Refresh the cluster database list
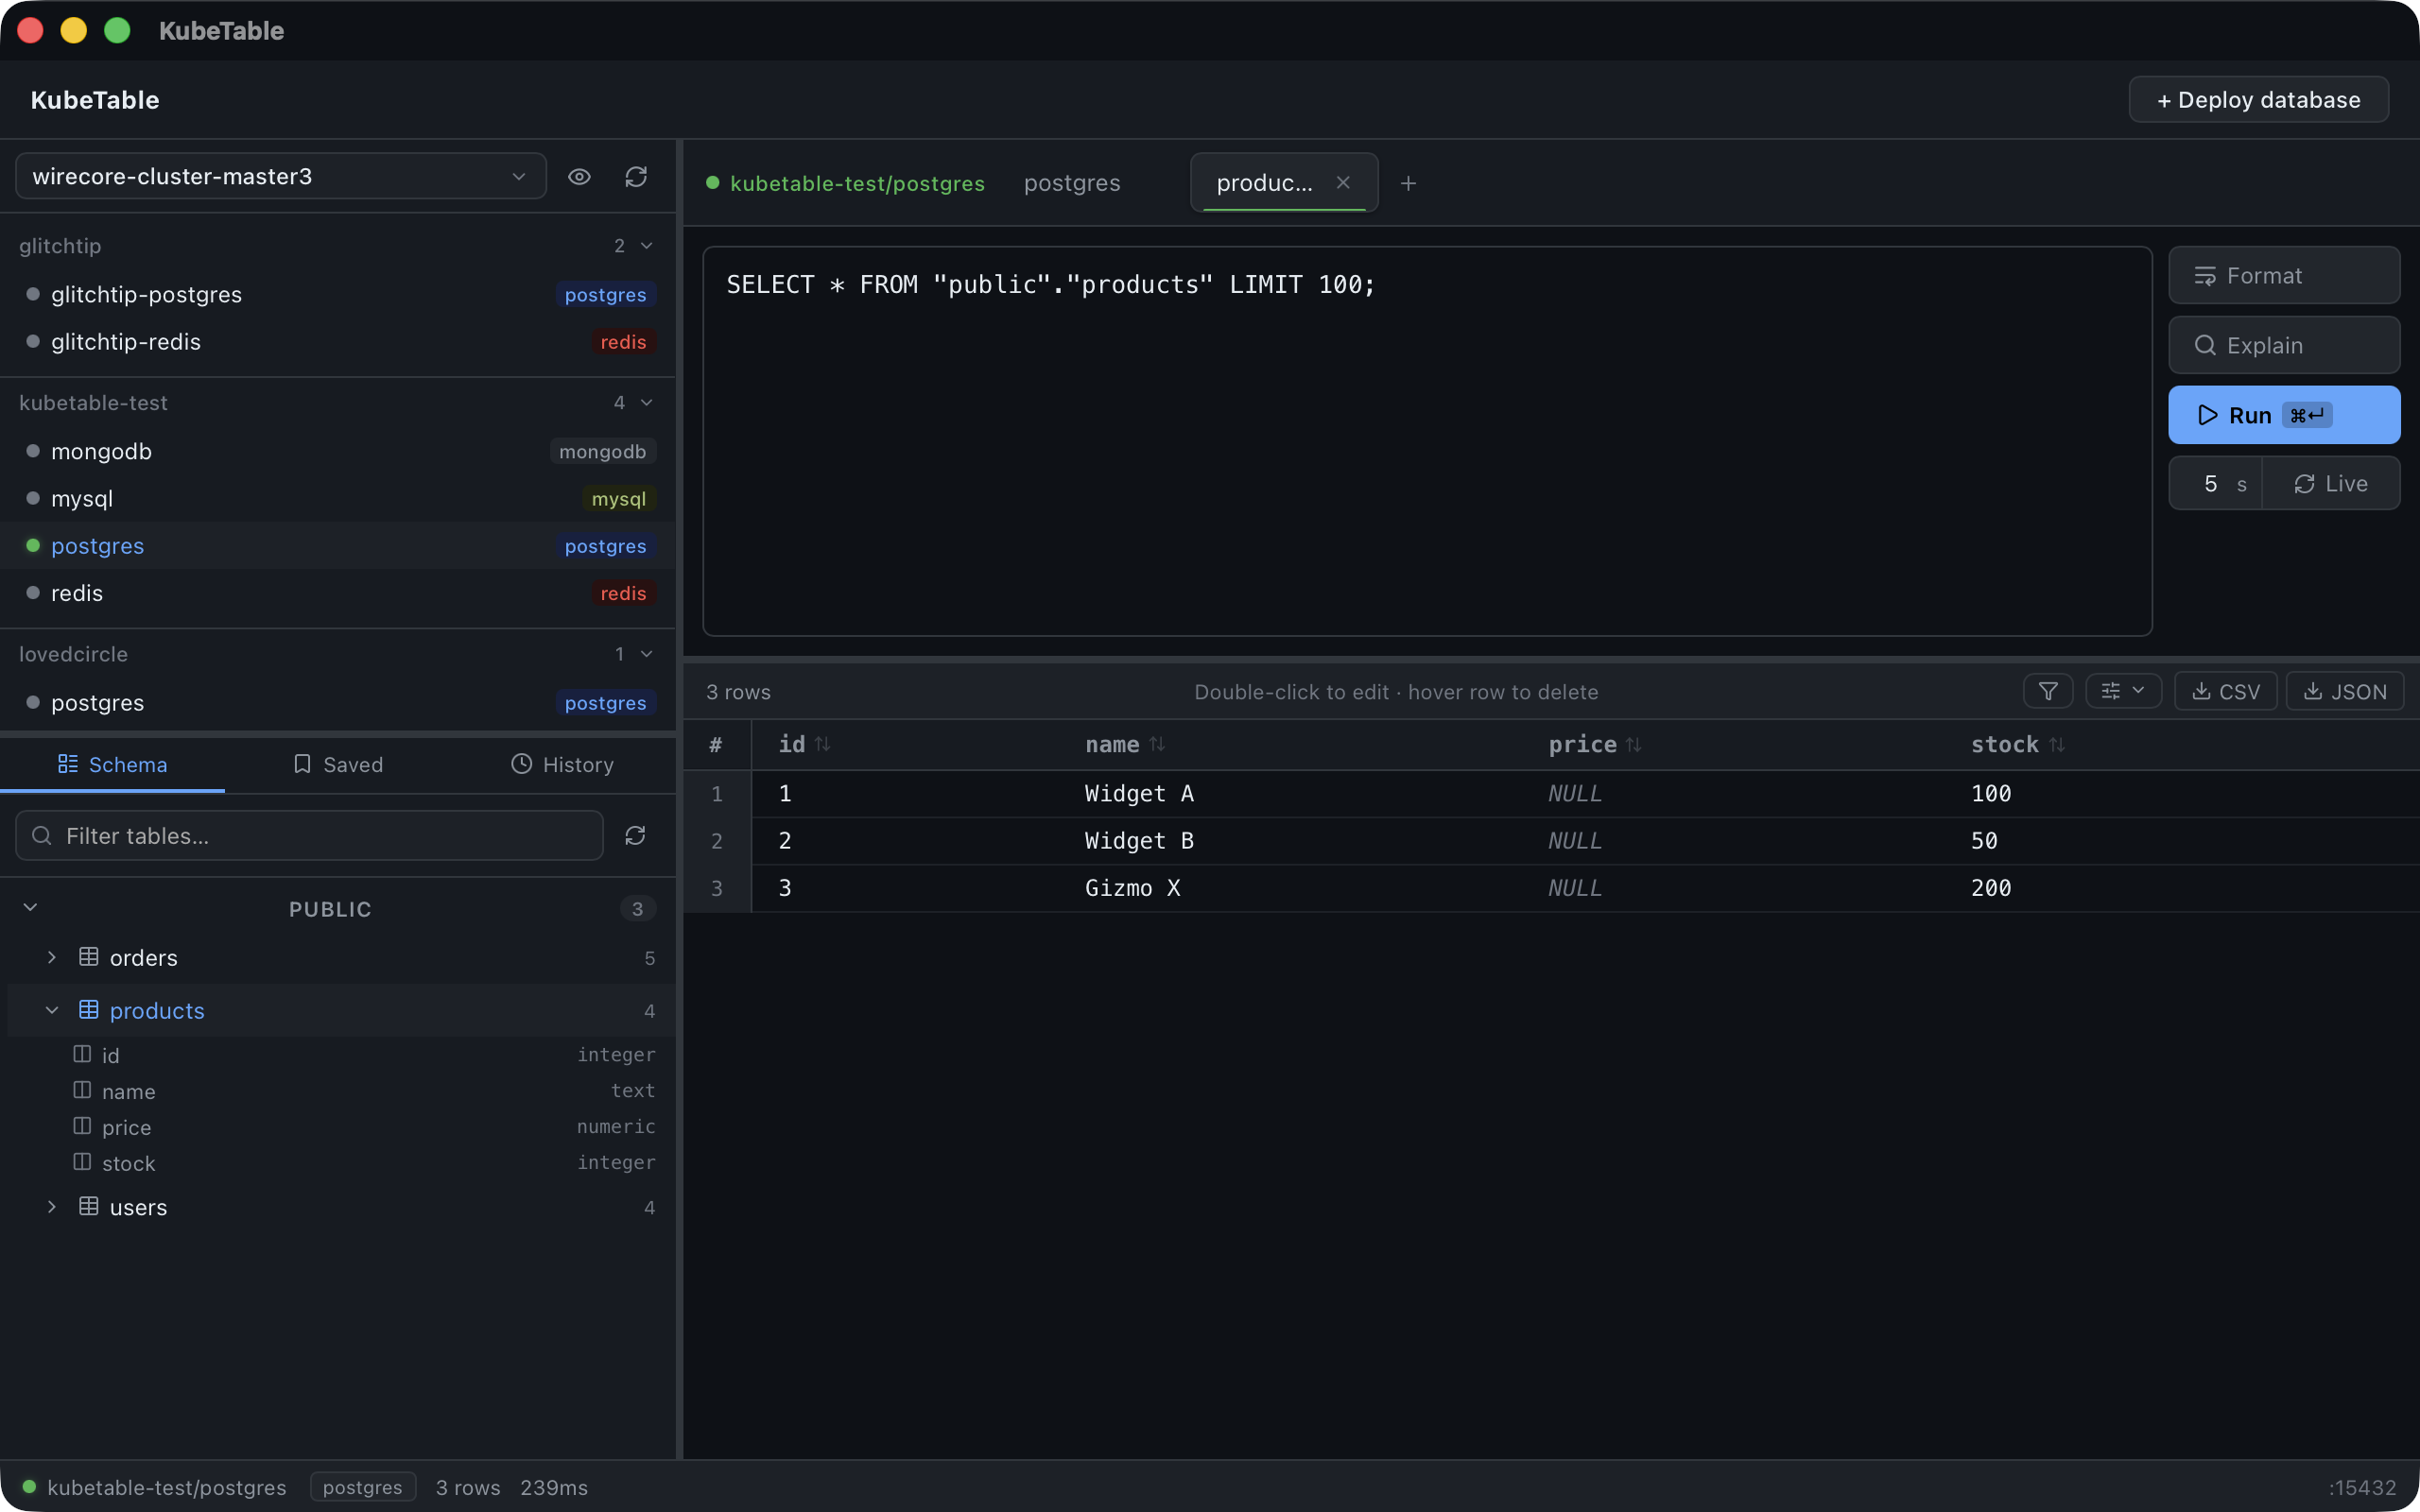The height and width of the screenshot is (1512, 2420). [636, 177]
